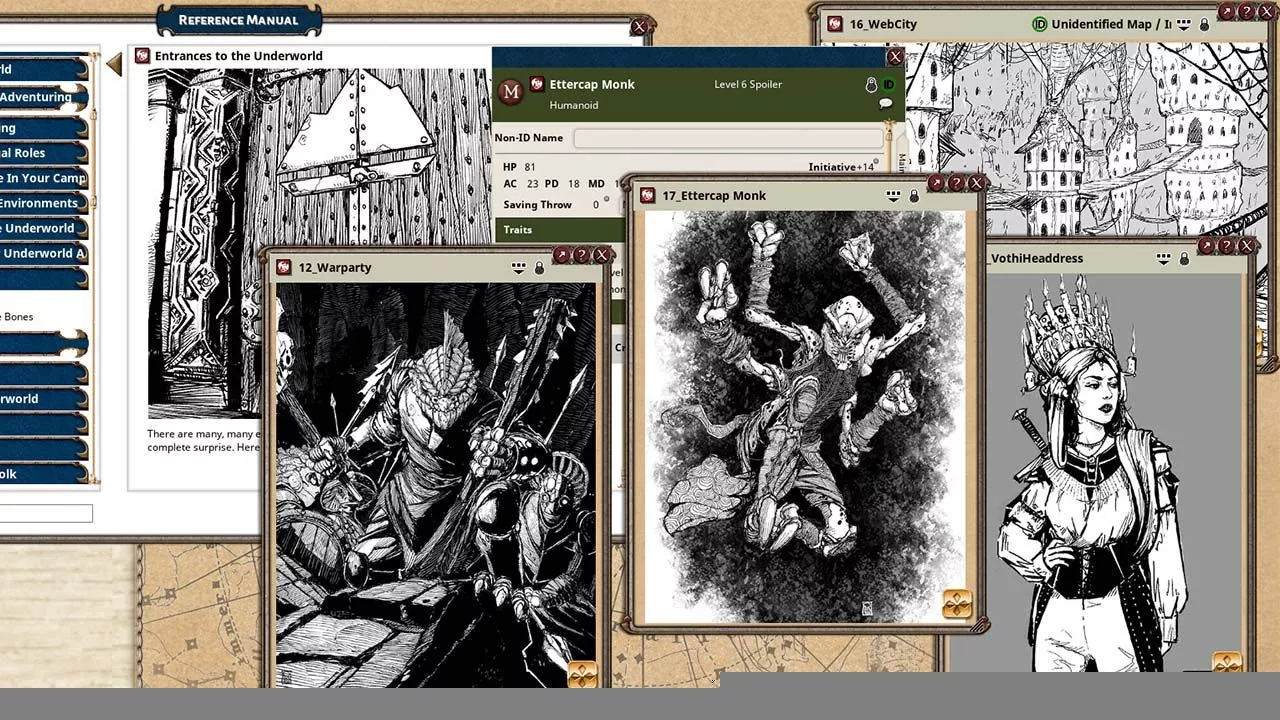Go back with the Reference Manual arrow
Screen dimensions: 1280x720
(x=114, y=65)
